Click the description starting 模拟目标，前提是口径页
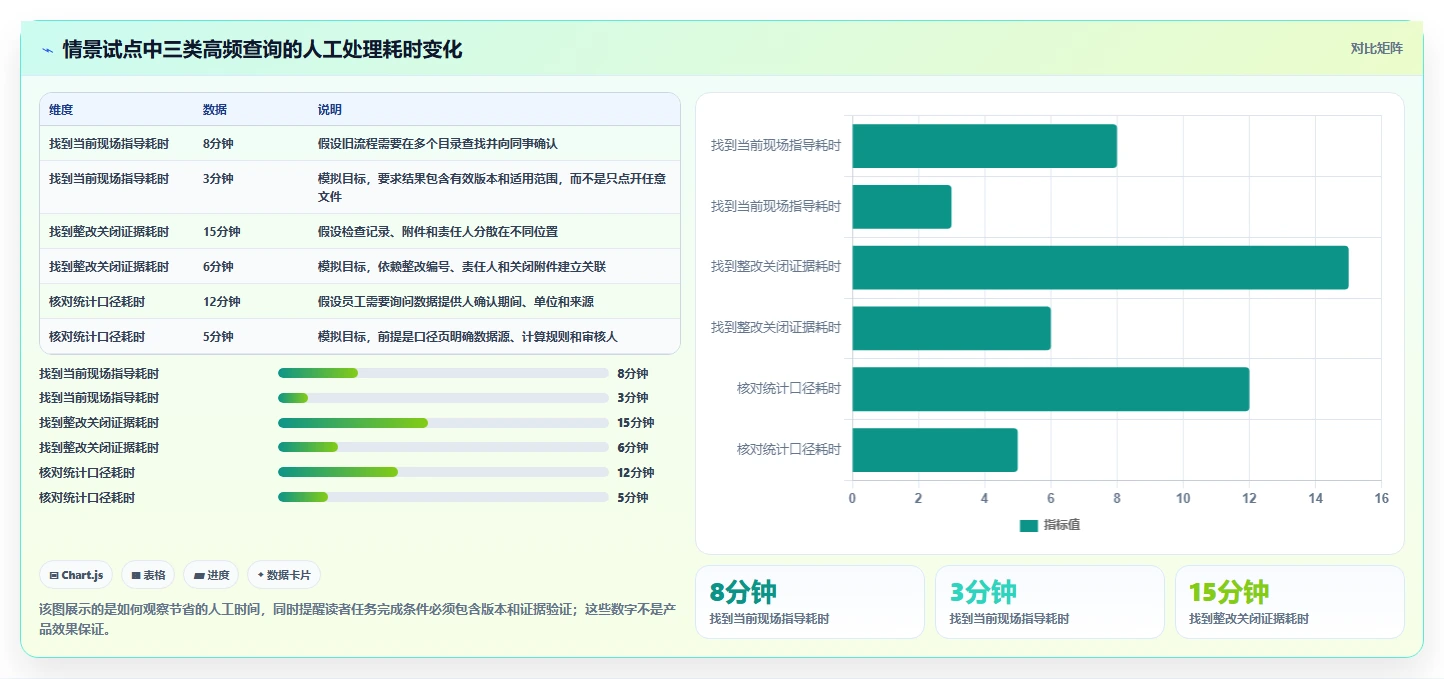1444x679 pixels. (467, 336)
